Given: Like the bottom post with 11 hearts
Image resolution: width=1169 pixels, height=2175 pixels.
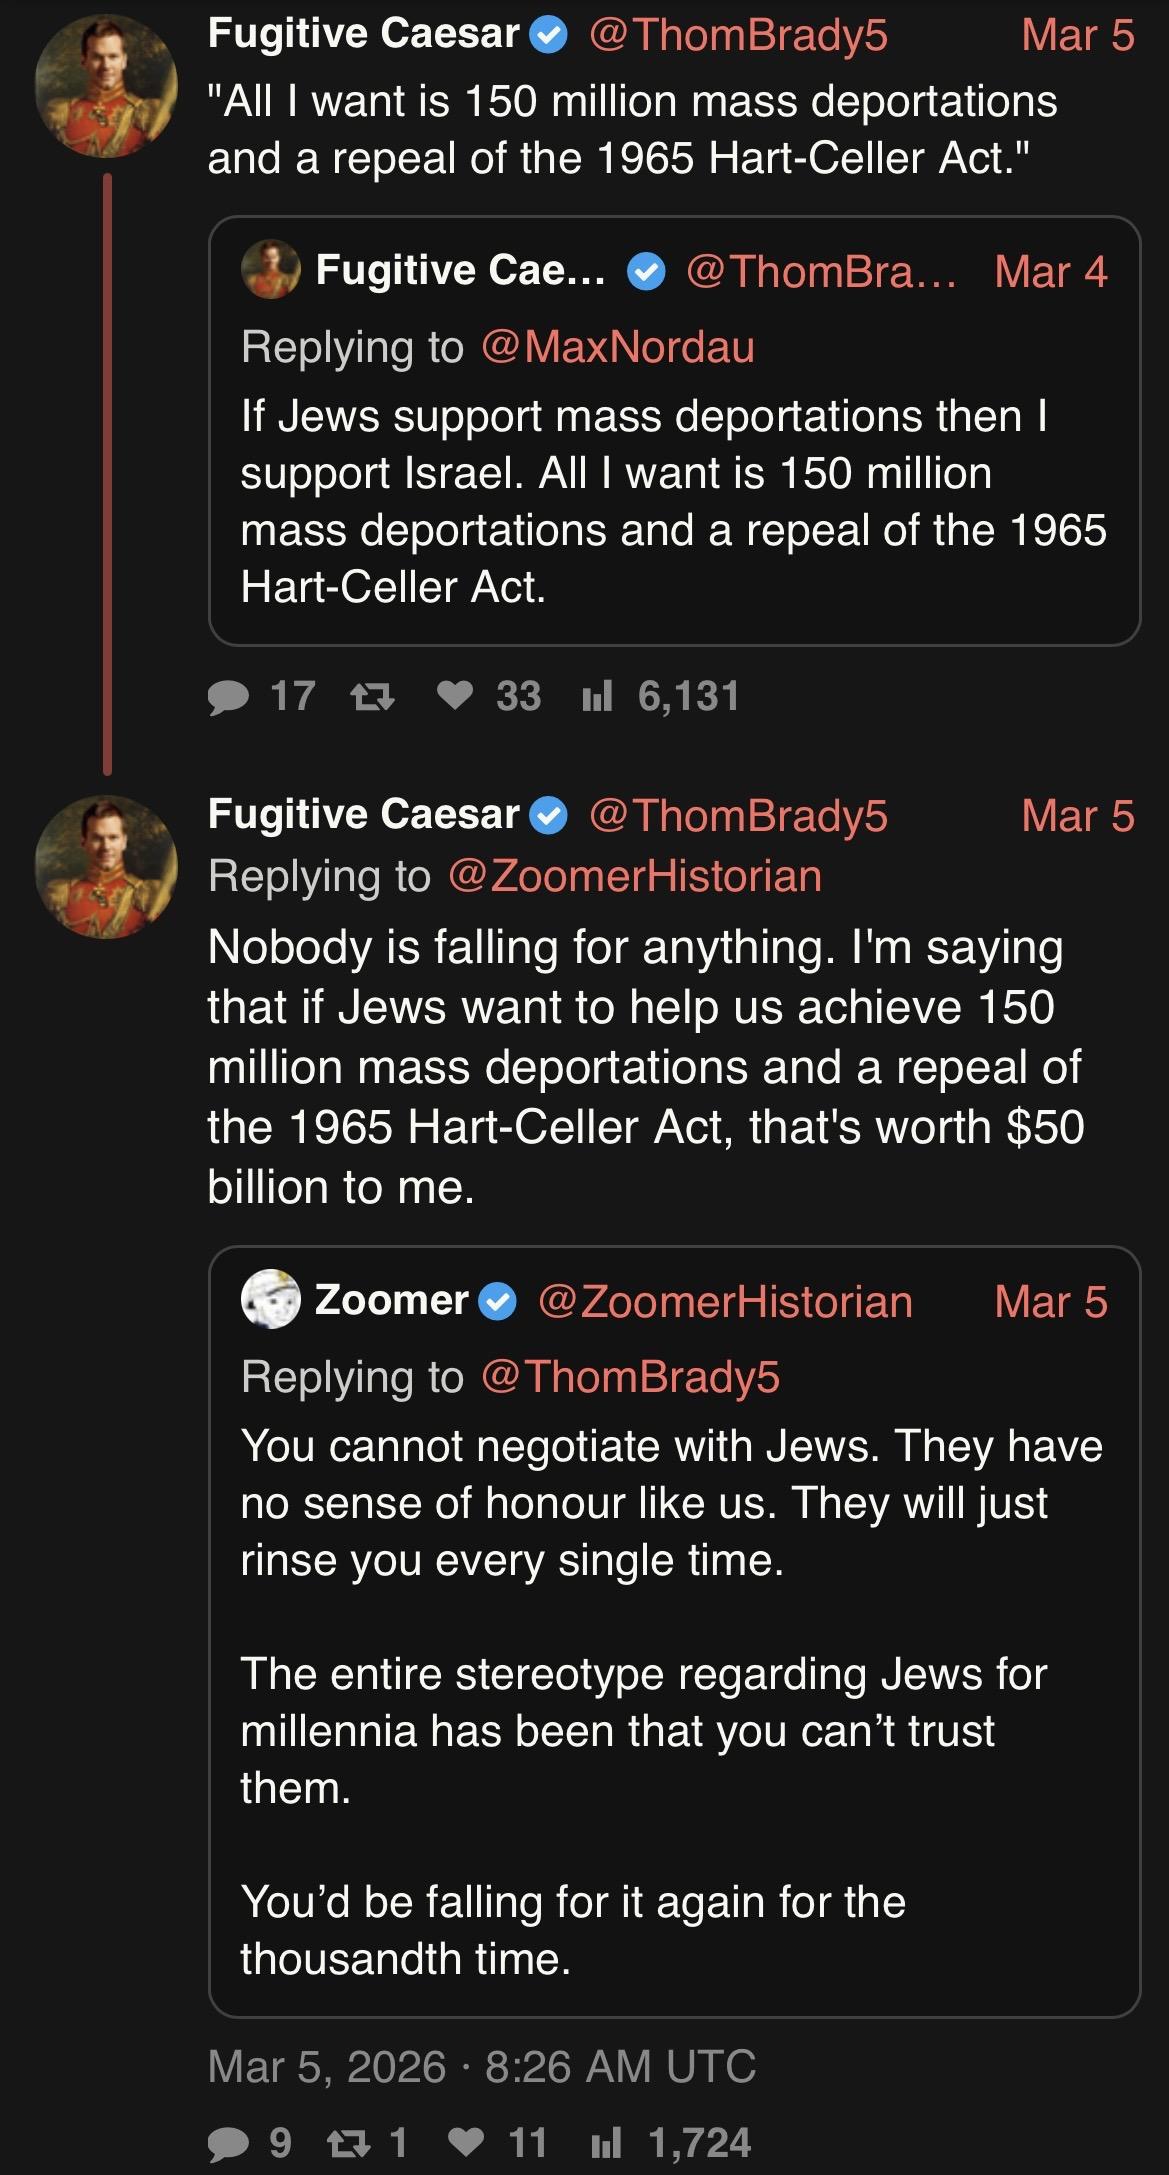Looking at the screenshot, I should (x=465, y=2143).
